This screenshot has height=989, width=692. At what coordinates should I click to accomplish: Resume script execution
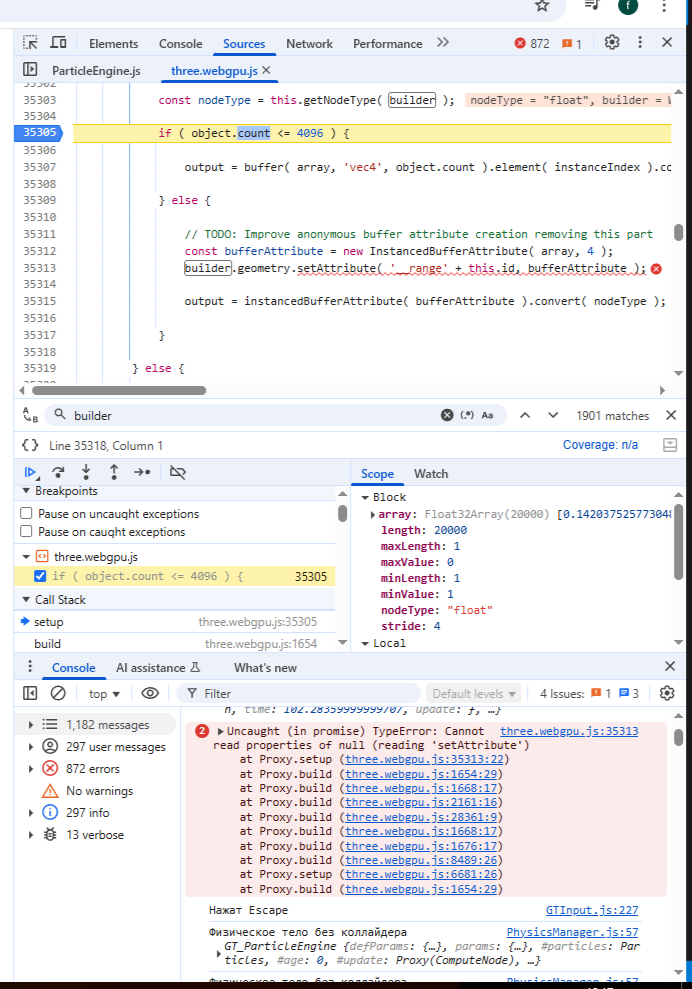point(30,472)
